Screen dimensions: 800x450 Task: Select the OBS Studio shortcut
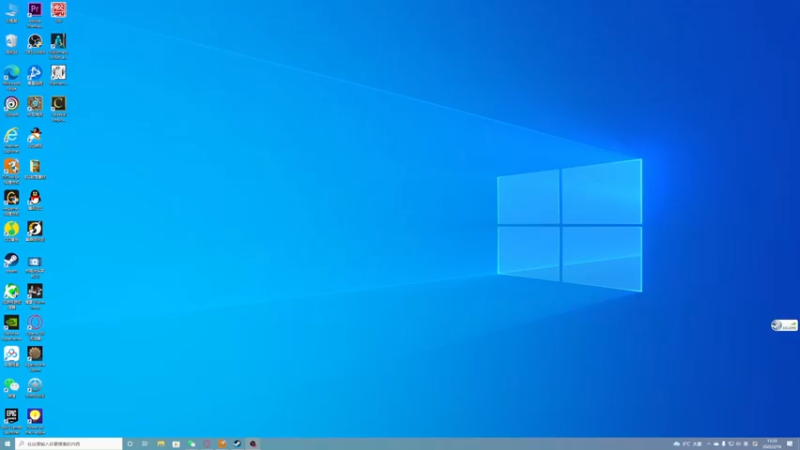[35, 44]
